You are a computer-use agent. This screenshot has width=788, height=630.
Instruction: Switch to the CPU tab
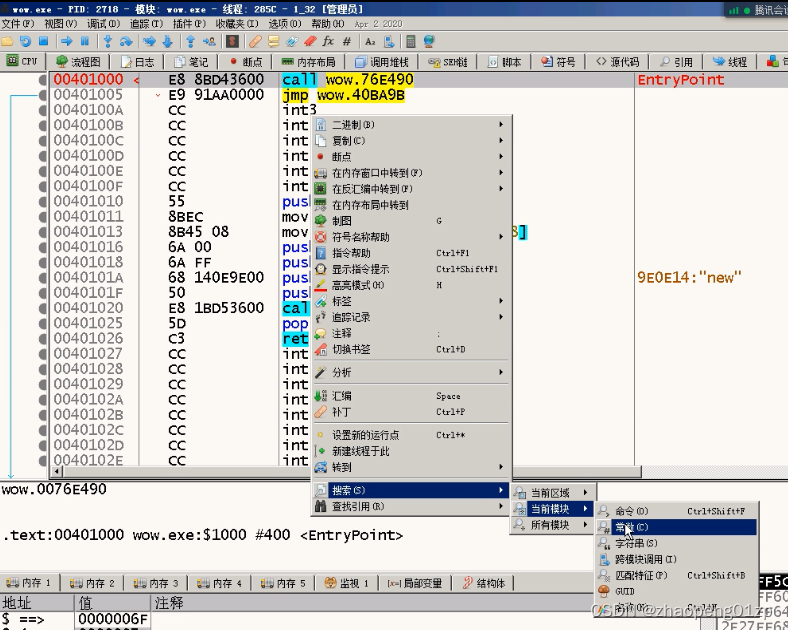click(x=22, y=61)
